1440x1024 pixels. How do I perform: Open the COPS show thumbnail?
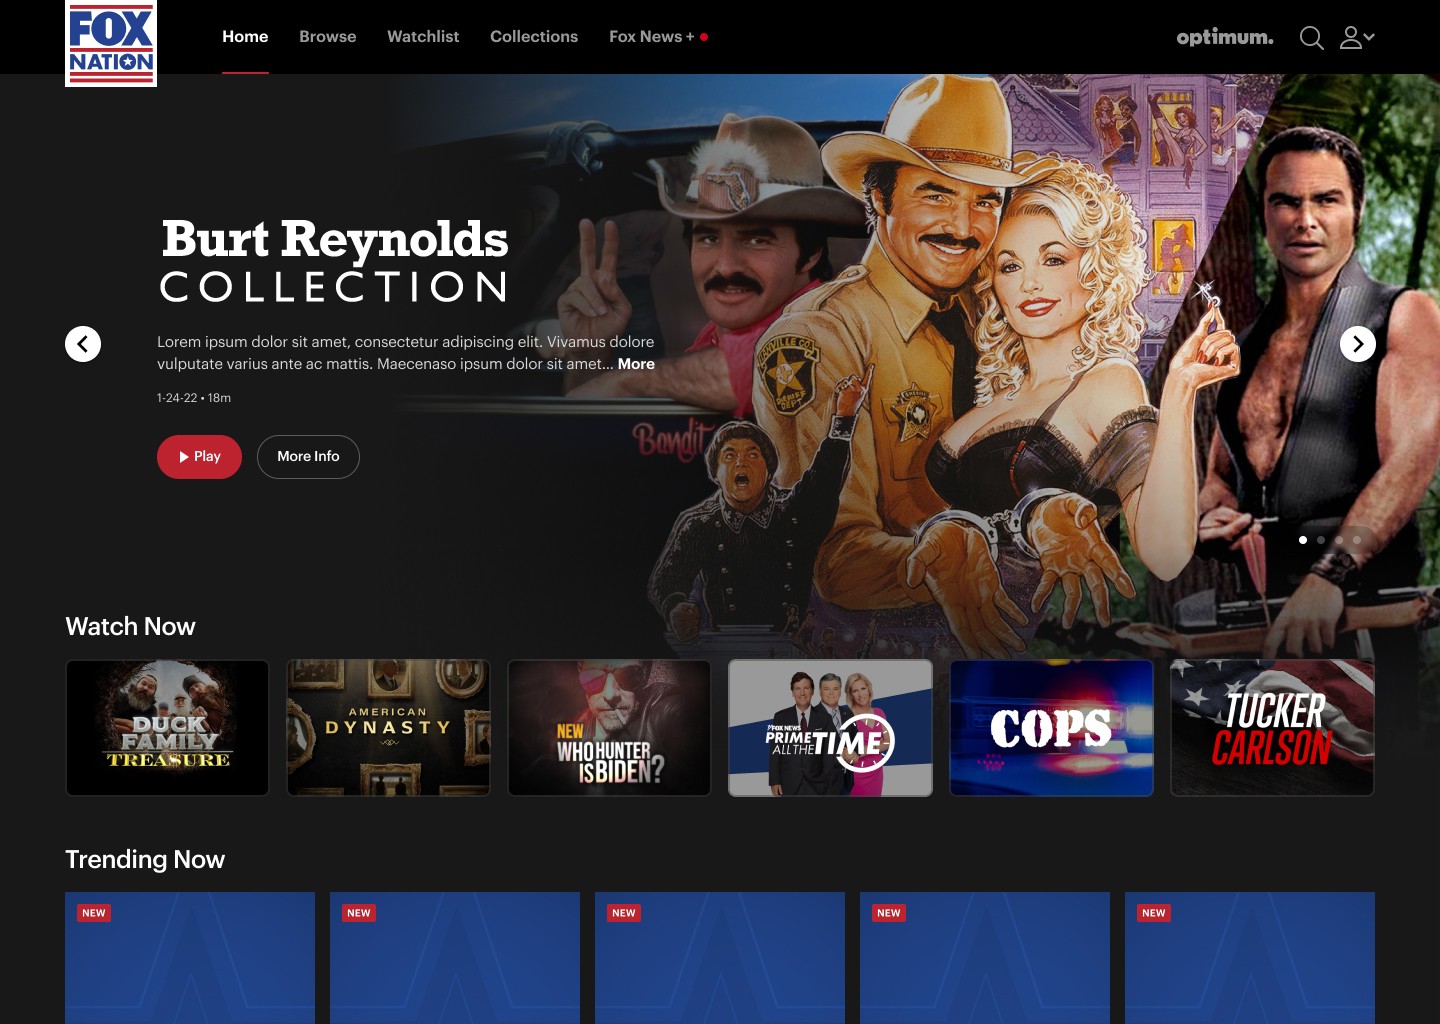point(1051,728)
